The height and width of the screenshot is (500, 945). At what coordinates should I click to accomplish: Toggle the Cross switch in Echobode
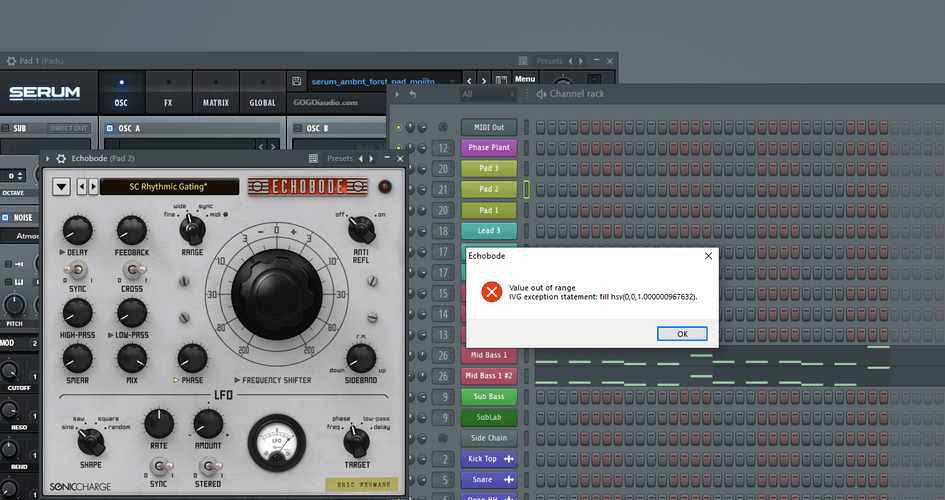[132, 270]
